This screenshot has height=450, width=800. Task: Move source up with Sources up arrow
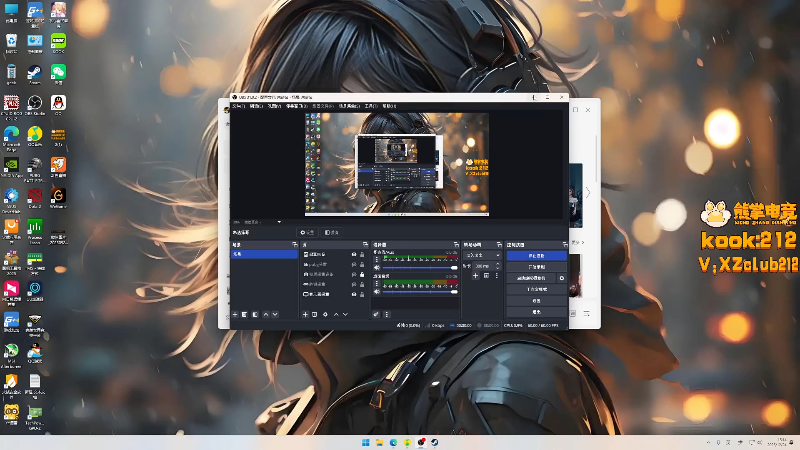click(x=336, y=315)
